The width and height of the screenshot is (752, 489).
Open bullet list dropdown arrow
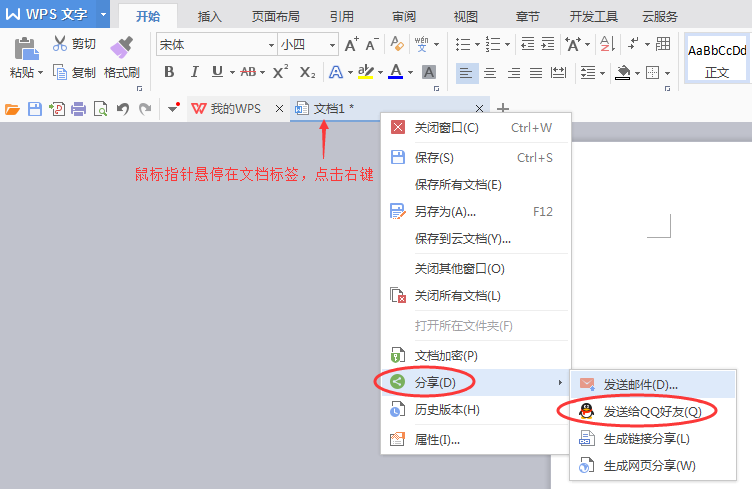[477, 45]
